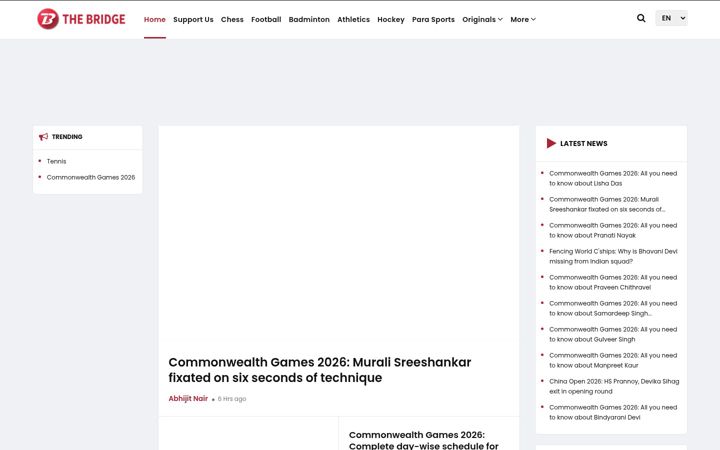Click The Bridge logo

pos(81,19)
